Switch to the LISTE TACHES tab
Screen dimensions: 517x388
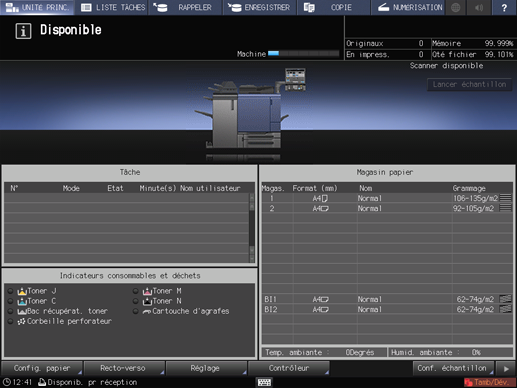click(112, 7)
